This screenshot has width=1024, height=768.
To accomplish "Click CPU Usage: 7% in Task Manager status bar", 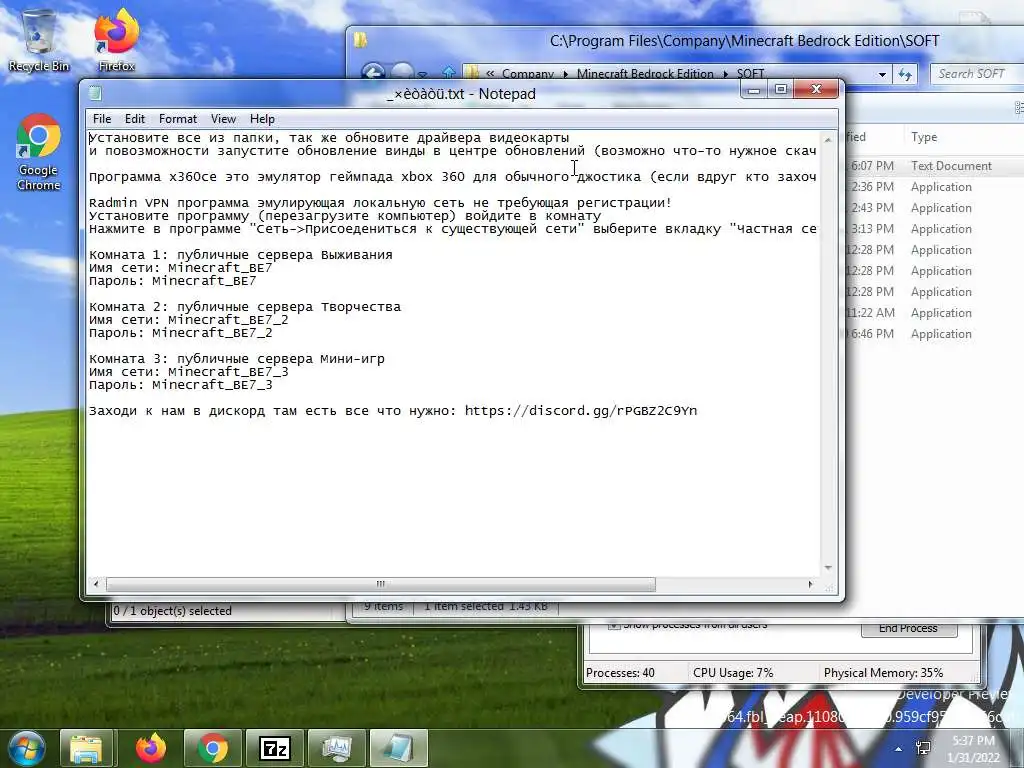I will pyautogui.click(x=733, y=673).
